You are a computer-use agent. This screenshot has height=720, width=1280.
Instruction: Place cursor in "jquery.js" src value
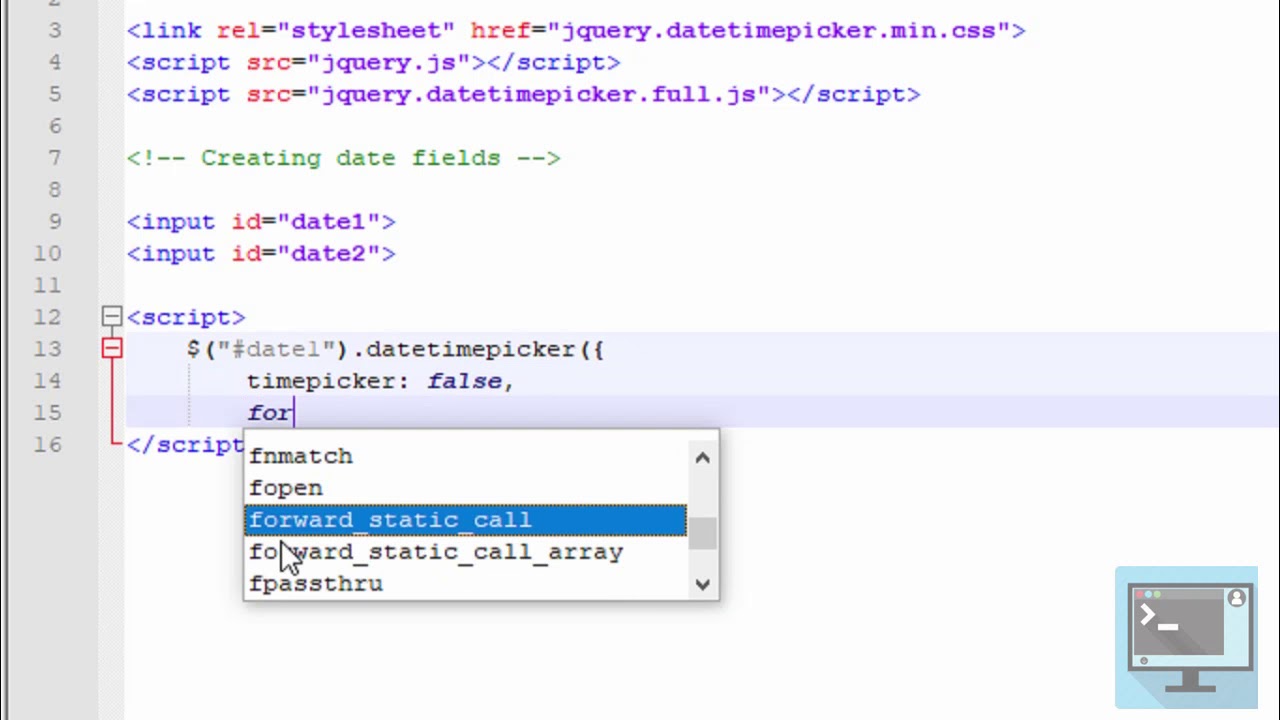point(397,62)
